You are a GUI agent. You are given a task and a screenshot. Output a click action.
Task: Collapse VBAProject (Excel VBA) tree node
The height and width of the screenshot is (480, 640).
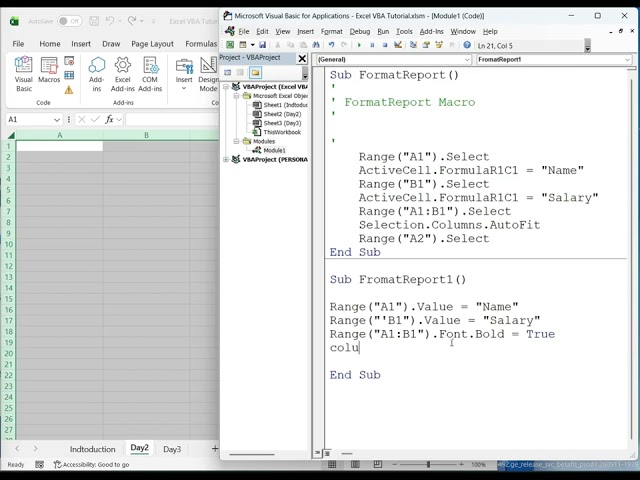pyautogui.click(x=226, y=87)
